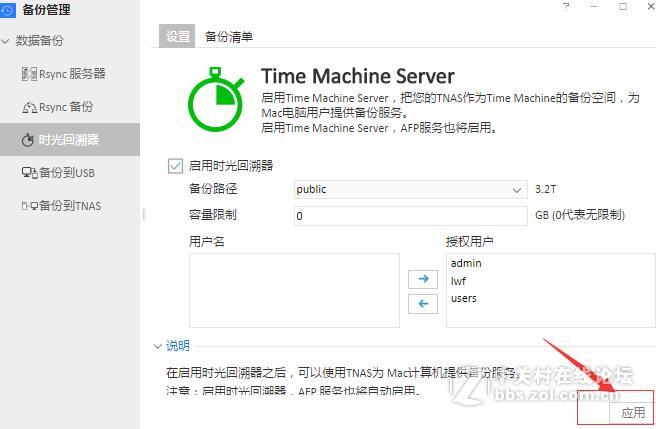Select 时光回溯器 in sidebar
656x429 pixels.
(70, 140)
